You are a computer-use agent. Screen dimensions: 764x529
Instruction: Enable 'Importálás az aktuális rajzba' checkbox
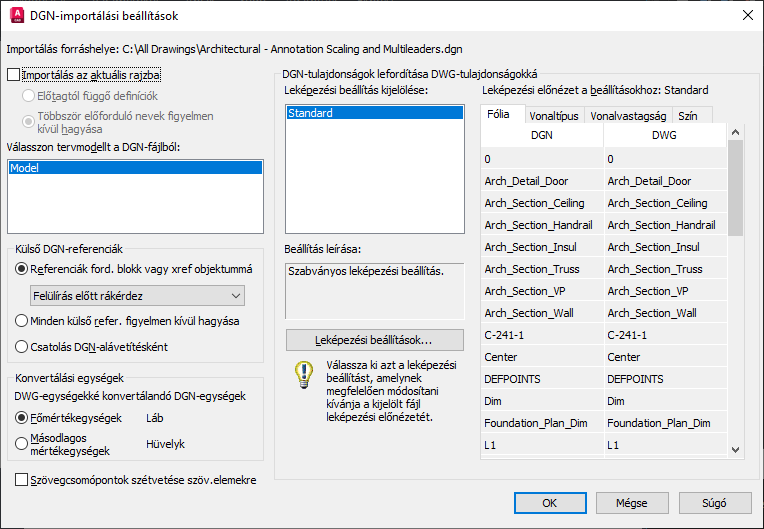coord(14,75)
